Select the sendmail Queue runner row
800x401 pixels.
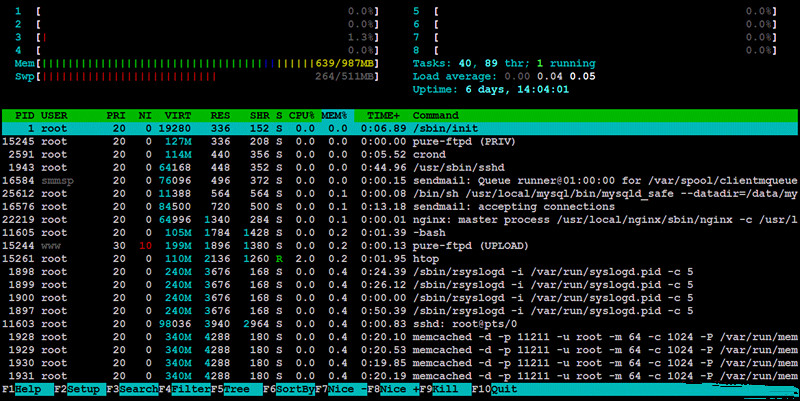tap(399, 181)
